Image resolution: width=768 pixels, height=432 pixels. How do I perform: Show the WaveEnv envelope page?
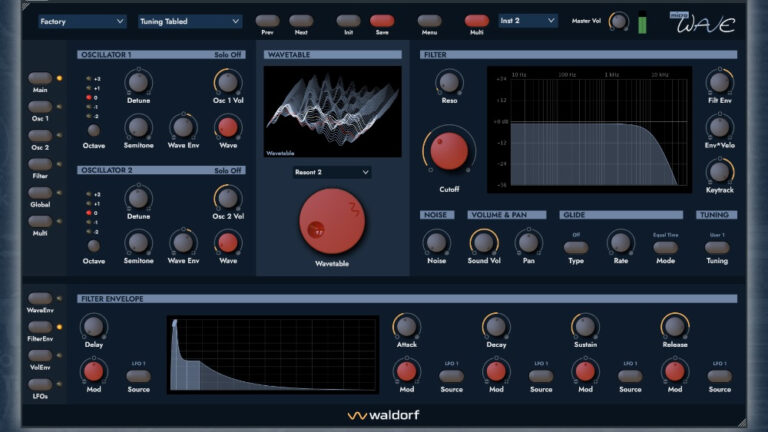(x=40, y=298)
